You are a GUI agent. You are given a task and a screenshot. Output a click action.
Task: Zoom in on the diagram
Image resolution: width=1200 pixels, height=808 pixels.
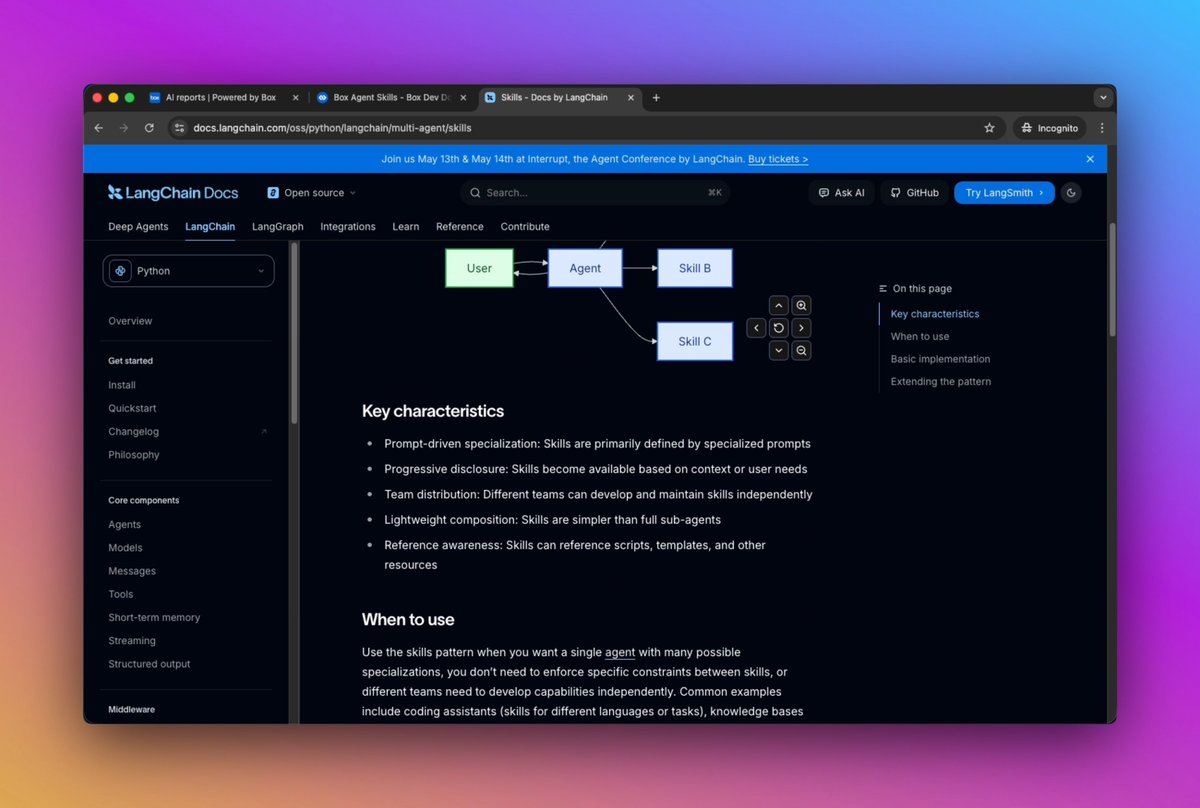(801, 305)
